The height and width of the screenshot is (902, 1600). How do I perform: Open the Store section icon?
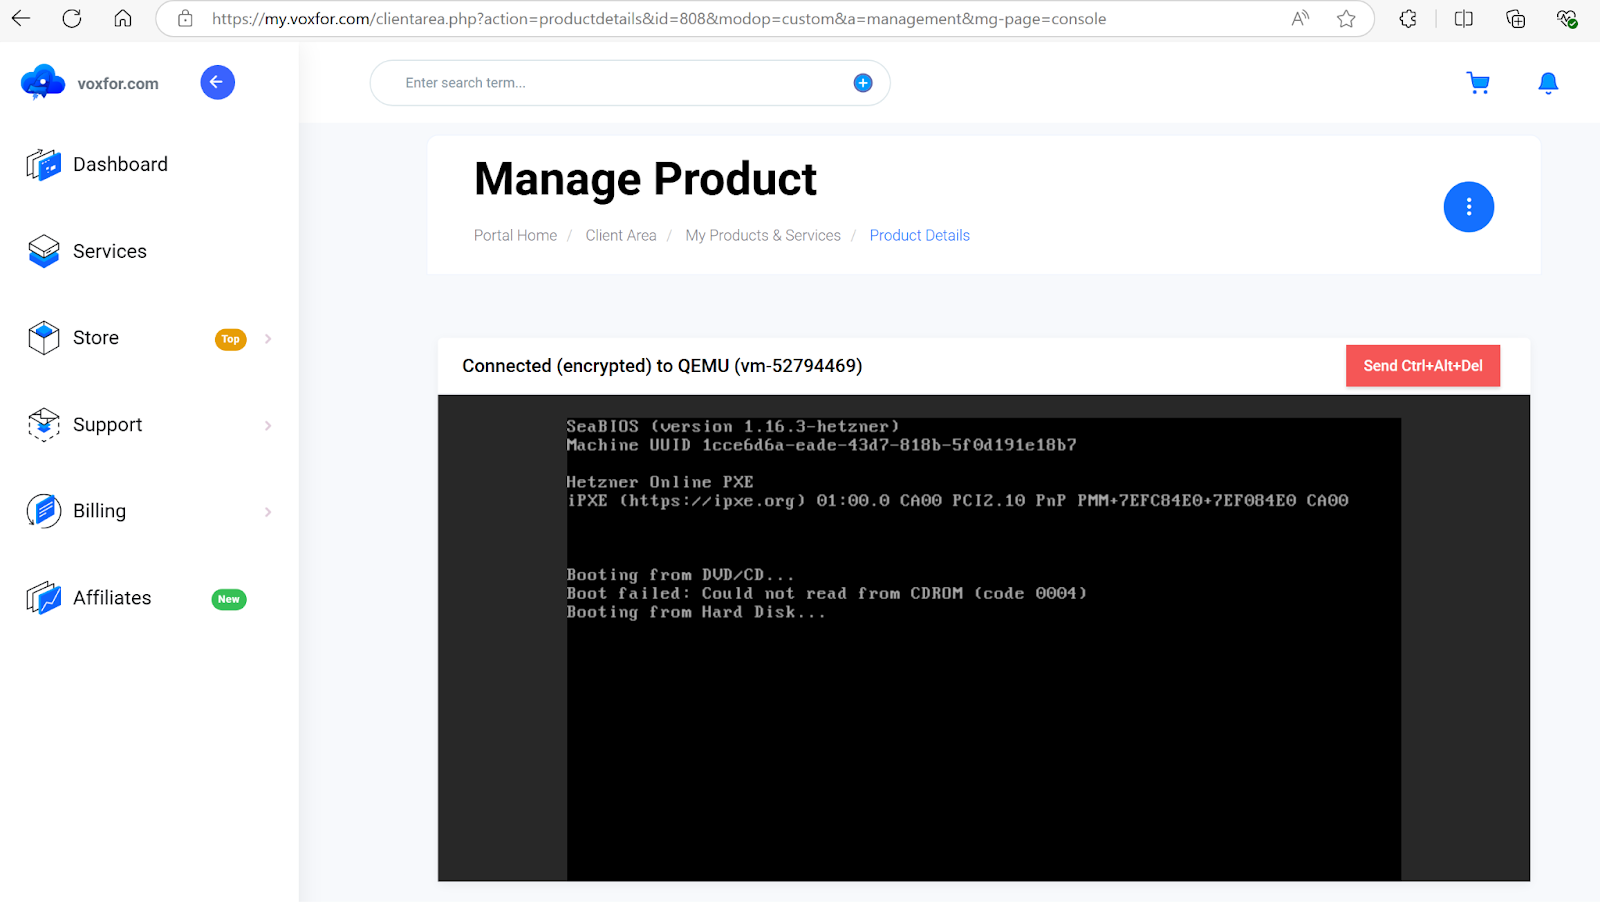(x=43, y=337)
